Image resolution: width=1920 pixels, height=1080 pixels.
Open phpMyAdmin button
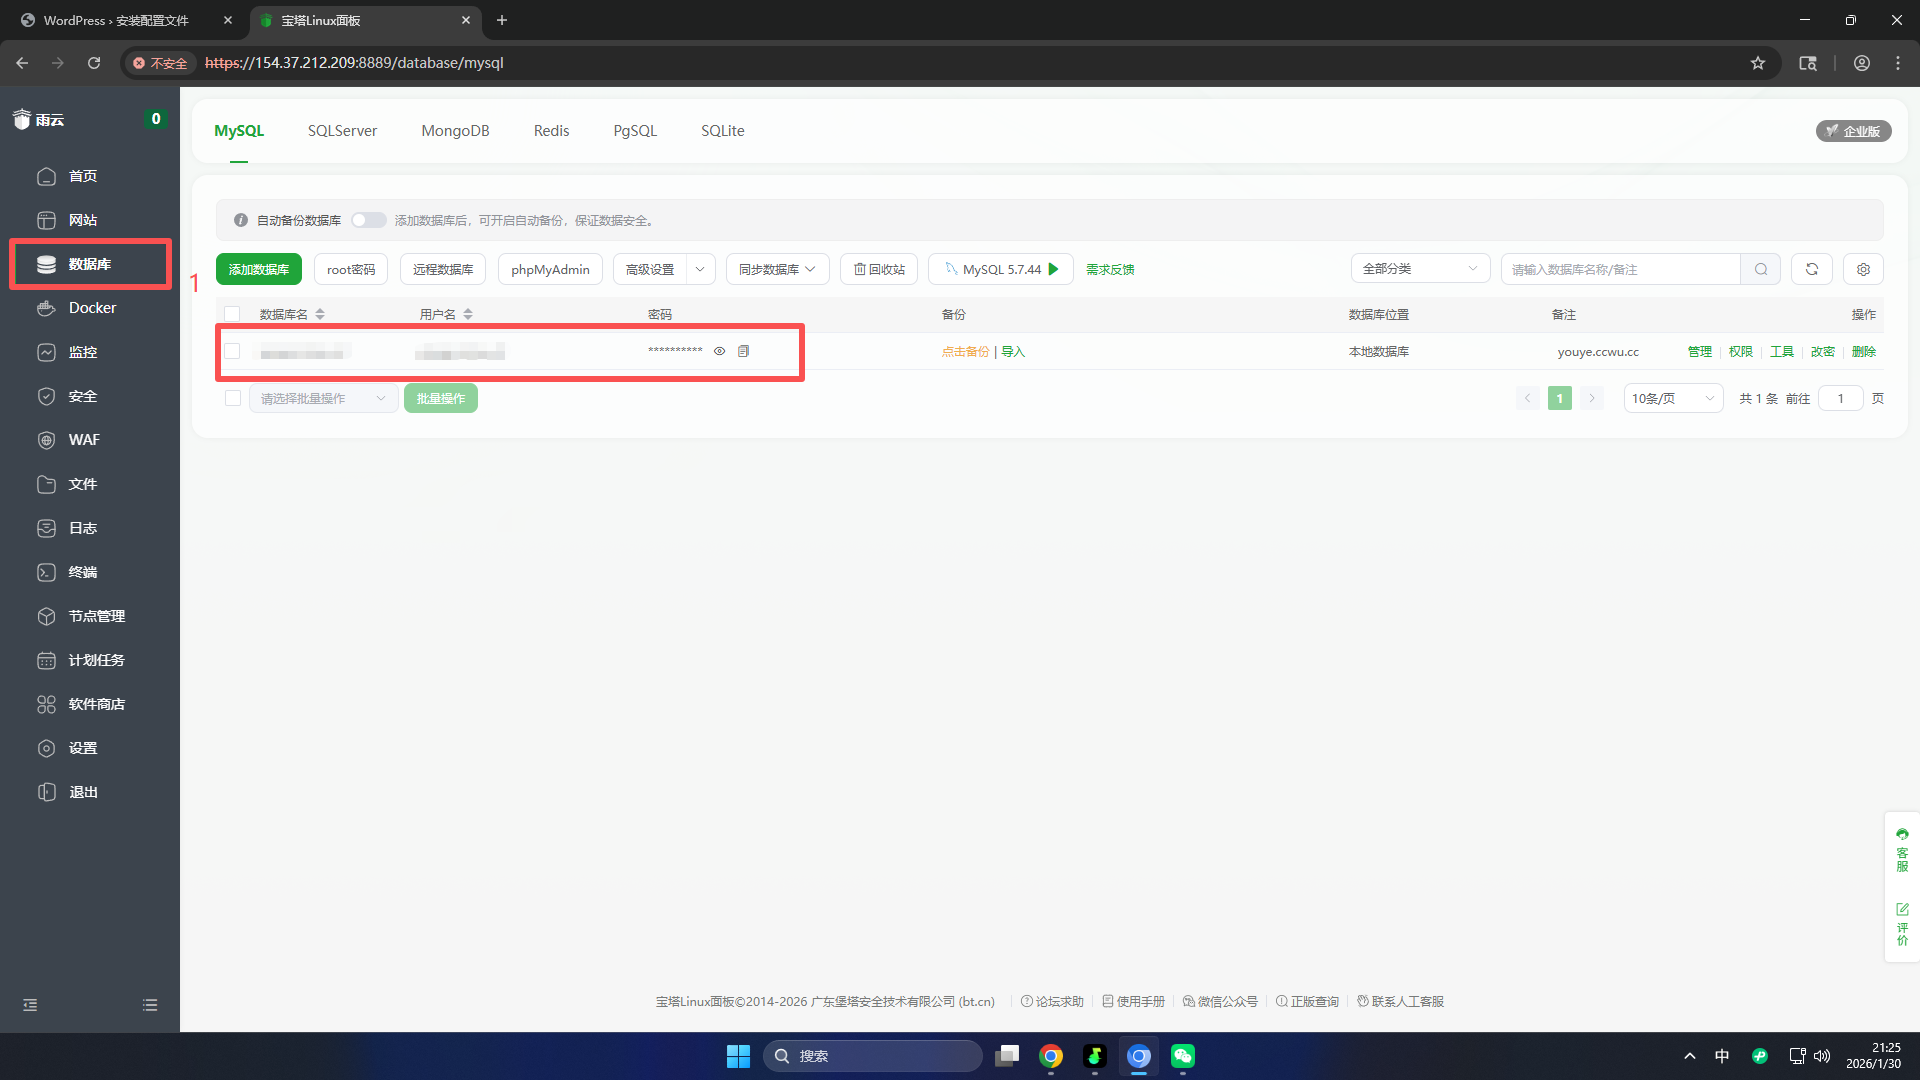tap(550, 269)
